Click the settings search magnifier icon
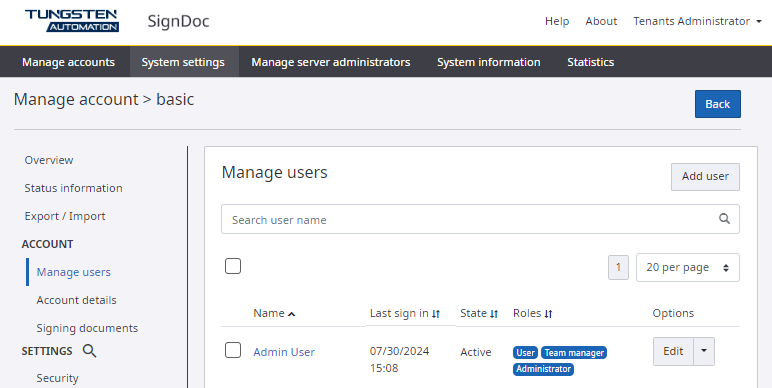 click(90, 351)
